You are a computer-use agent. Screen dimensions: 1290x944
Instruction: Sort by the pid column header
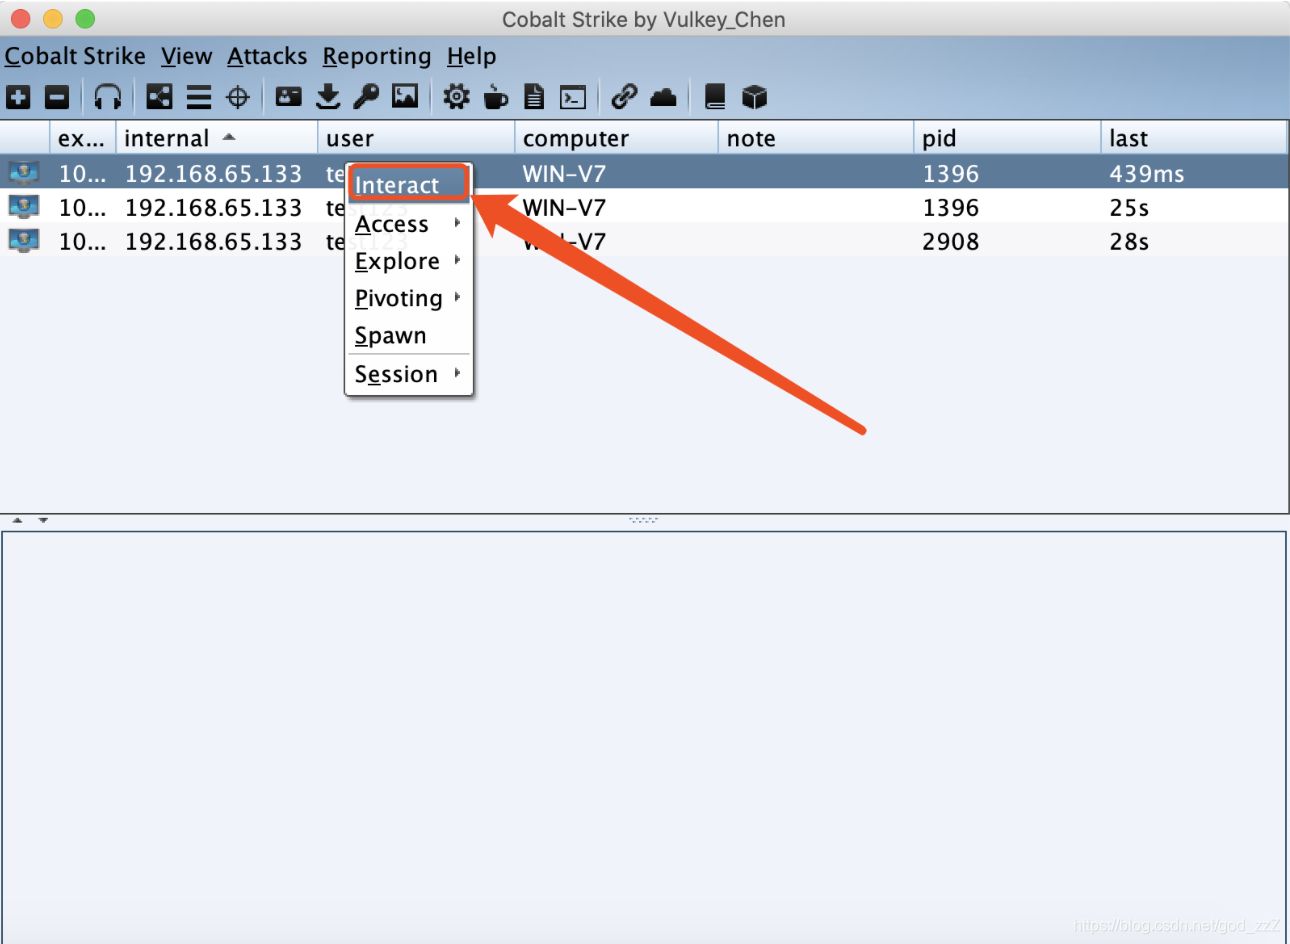(x=1007, y=138)
